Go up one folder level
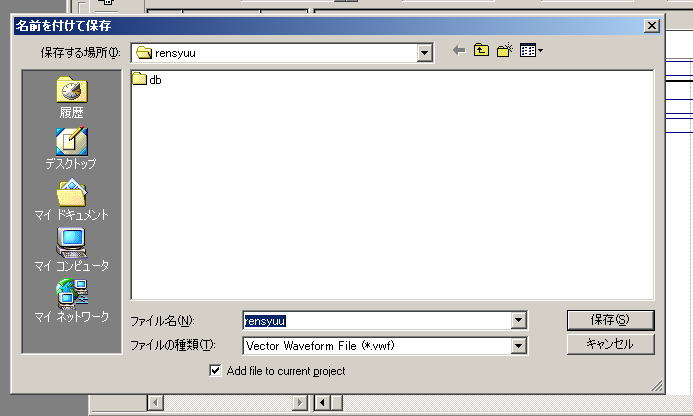The image size is (693, 416). [x=481, y=50]
